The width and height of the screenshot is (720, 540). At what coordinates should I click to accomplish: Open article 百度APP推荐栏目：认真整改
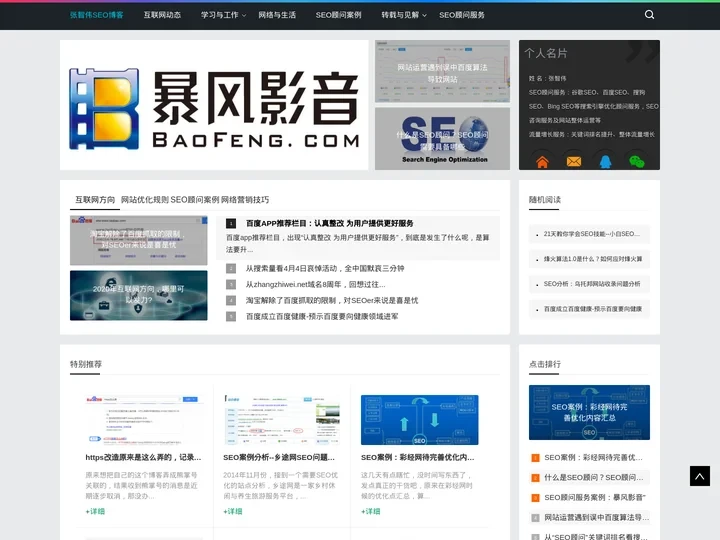(329, 224)
